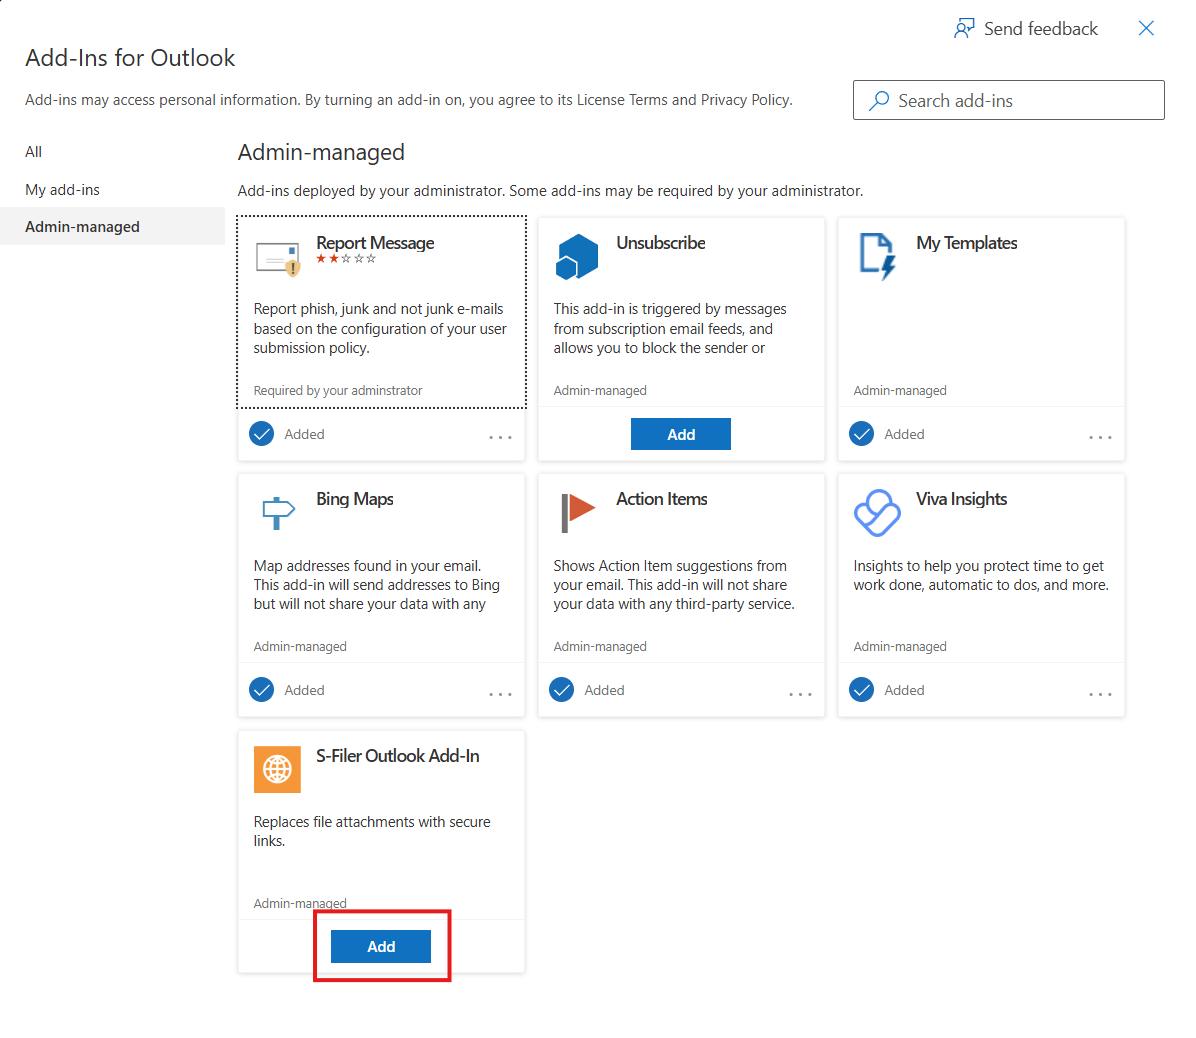Click the 'Replaces file attachments with secure links' description
Image resolution: width=1196 pixels, height=1038 pixels.
372,831
